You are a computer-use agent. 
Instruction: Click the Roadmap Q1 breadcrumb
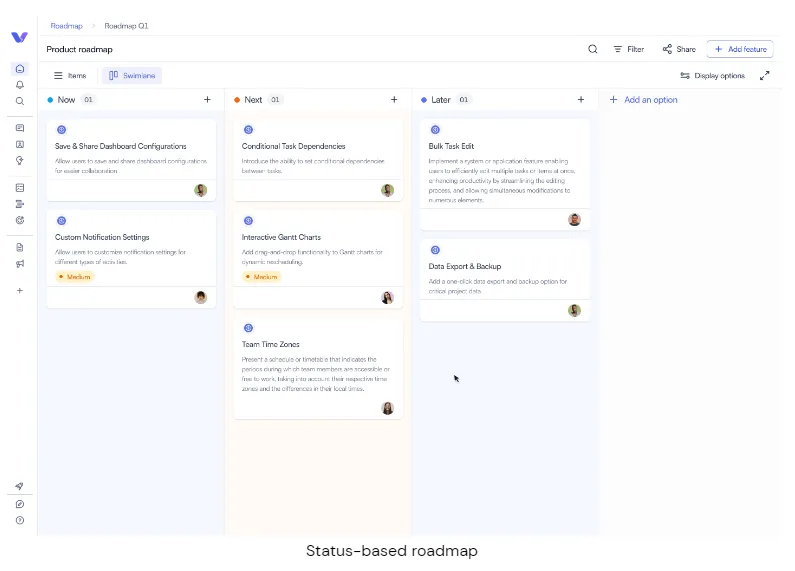click(126, 26)
